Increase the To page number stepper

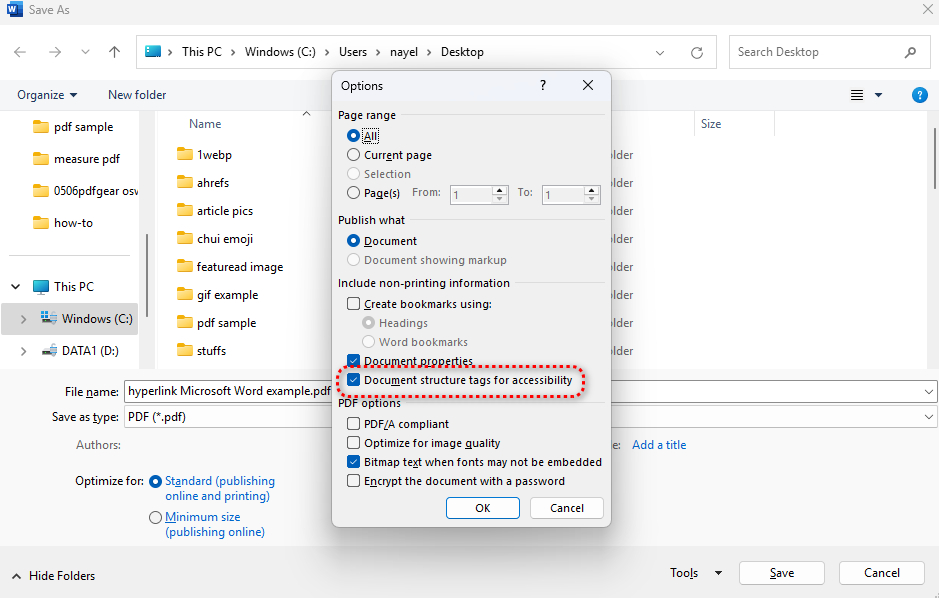tap(591, 189)
